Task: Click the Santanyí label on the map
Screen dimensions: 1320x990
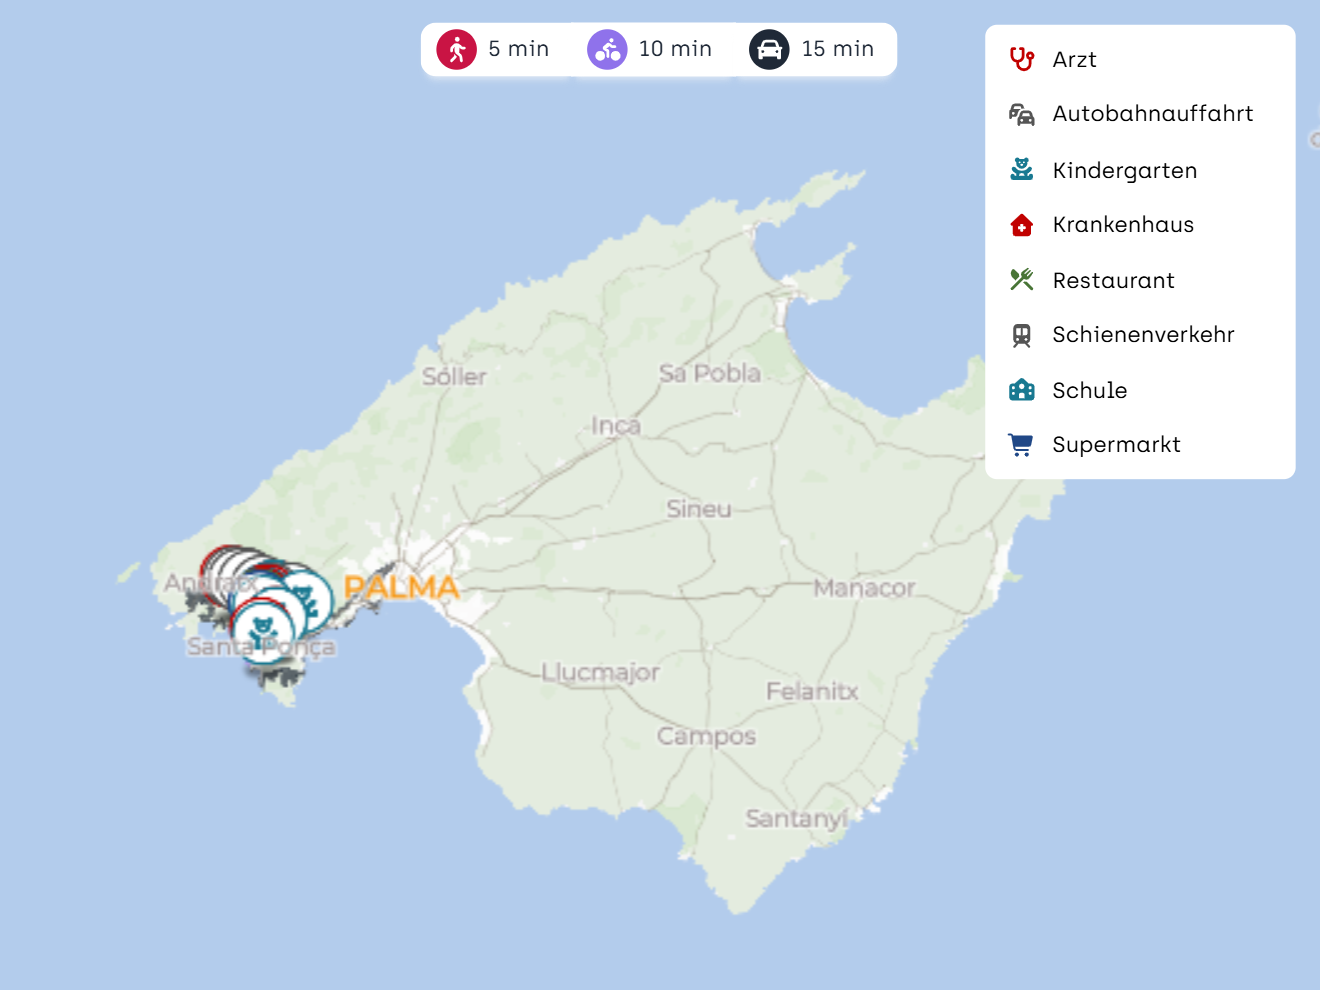Action: [796, 819]
